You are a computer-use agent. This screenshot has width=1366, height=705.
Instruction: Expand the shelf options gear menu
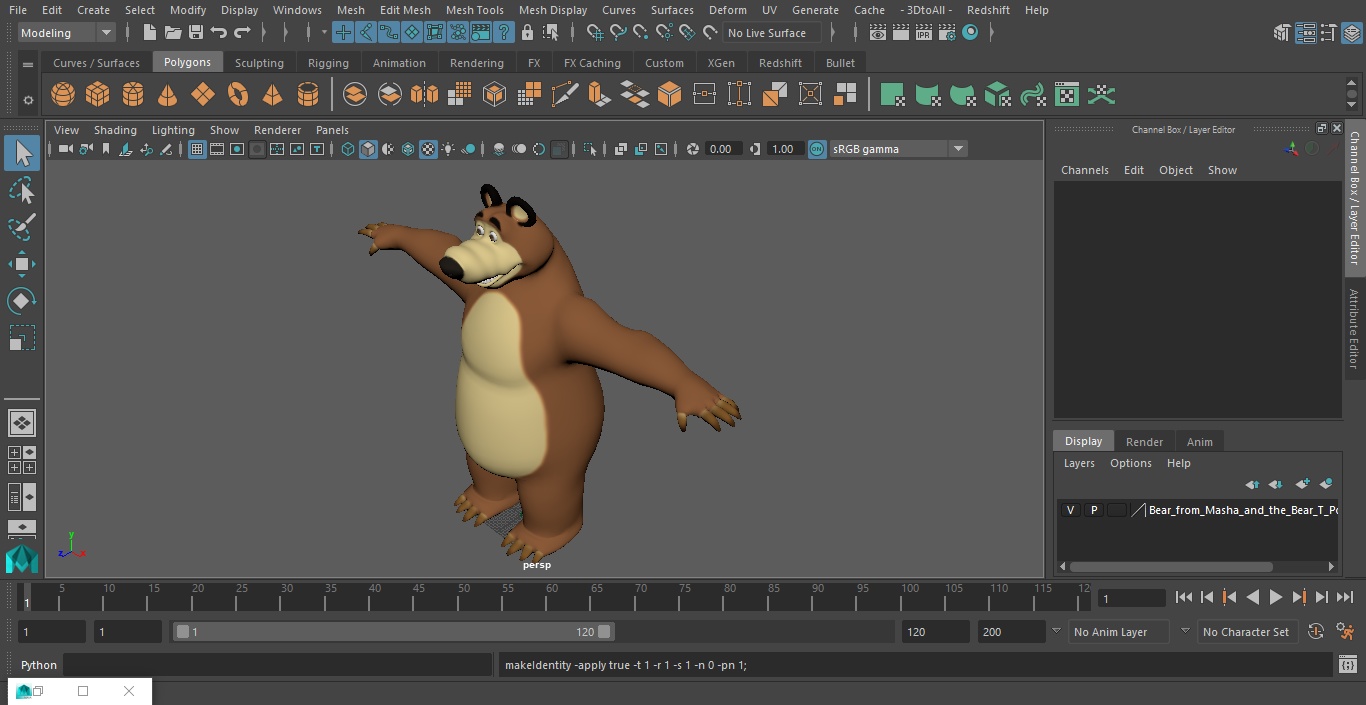(x=28, y=100)
